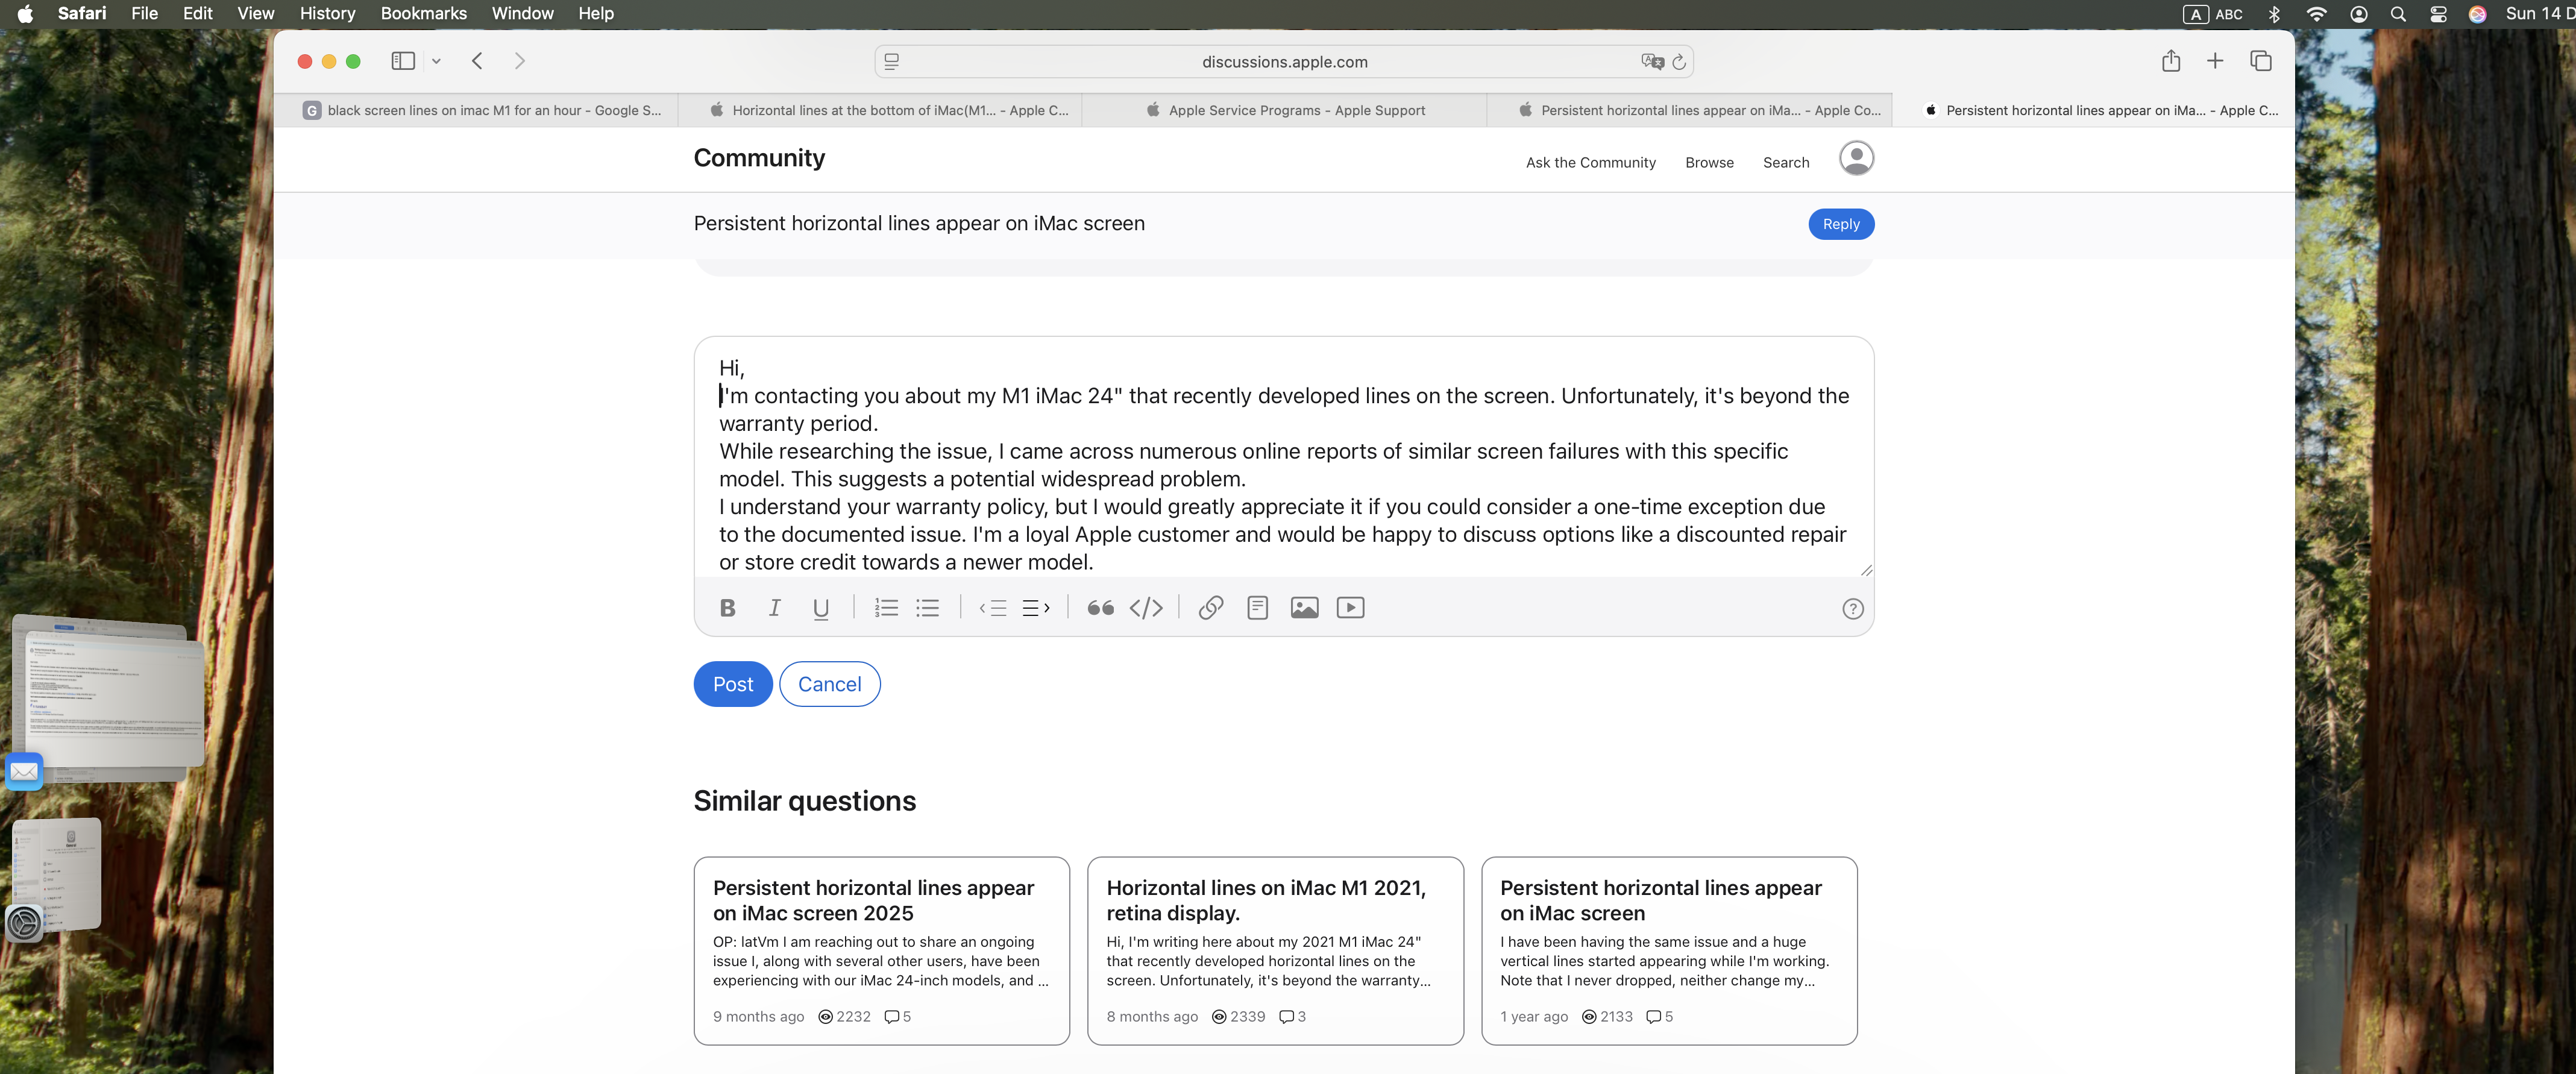This screenshot has width=2576, height=1074.
Task: Insert a code block with the code icon
Action: click(x=1146, y=608)
